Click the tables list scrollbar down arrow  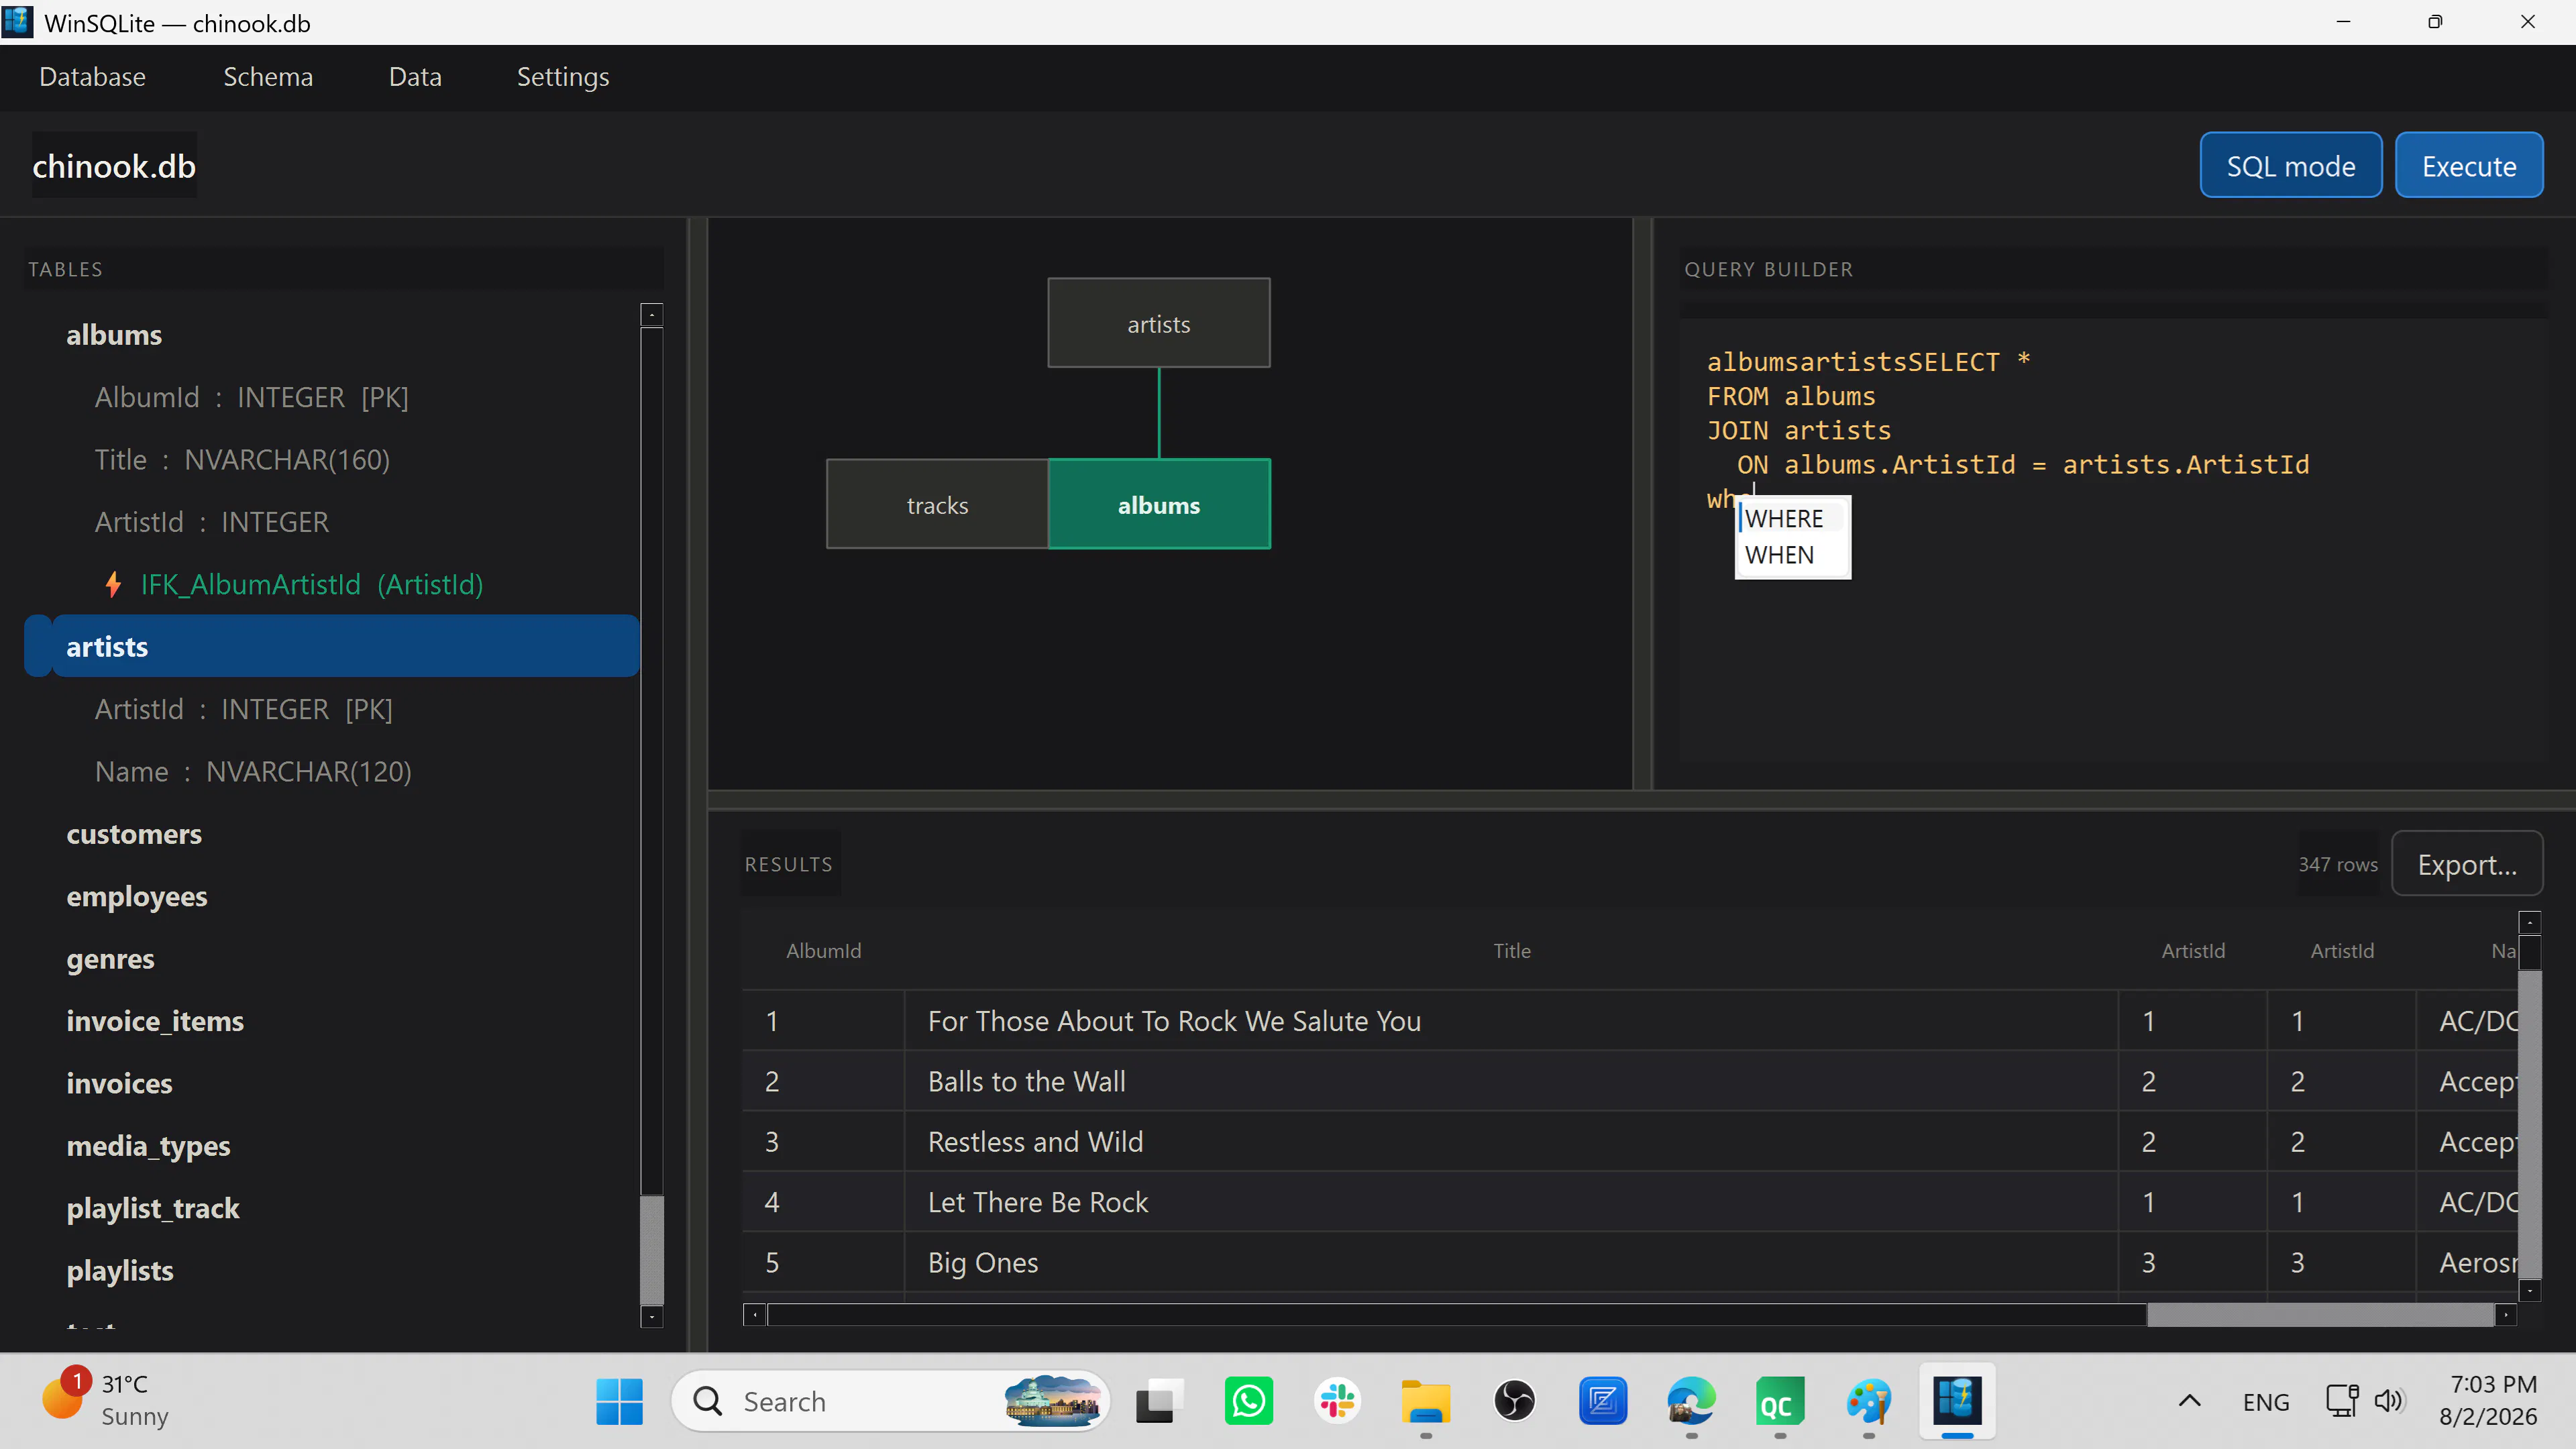[651, 1316]
